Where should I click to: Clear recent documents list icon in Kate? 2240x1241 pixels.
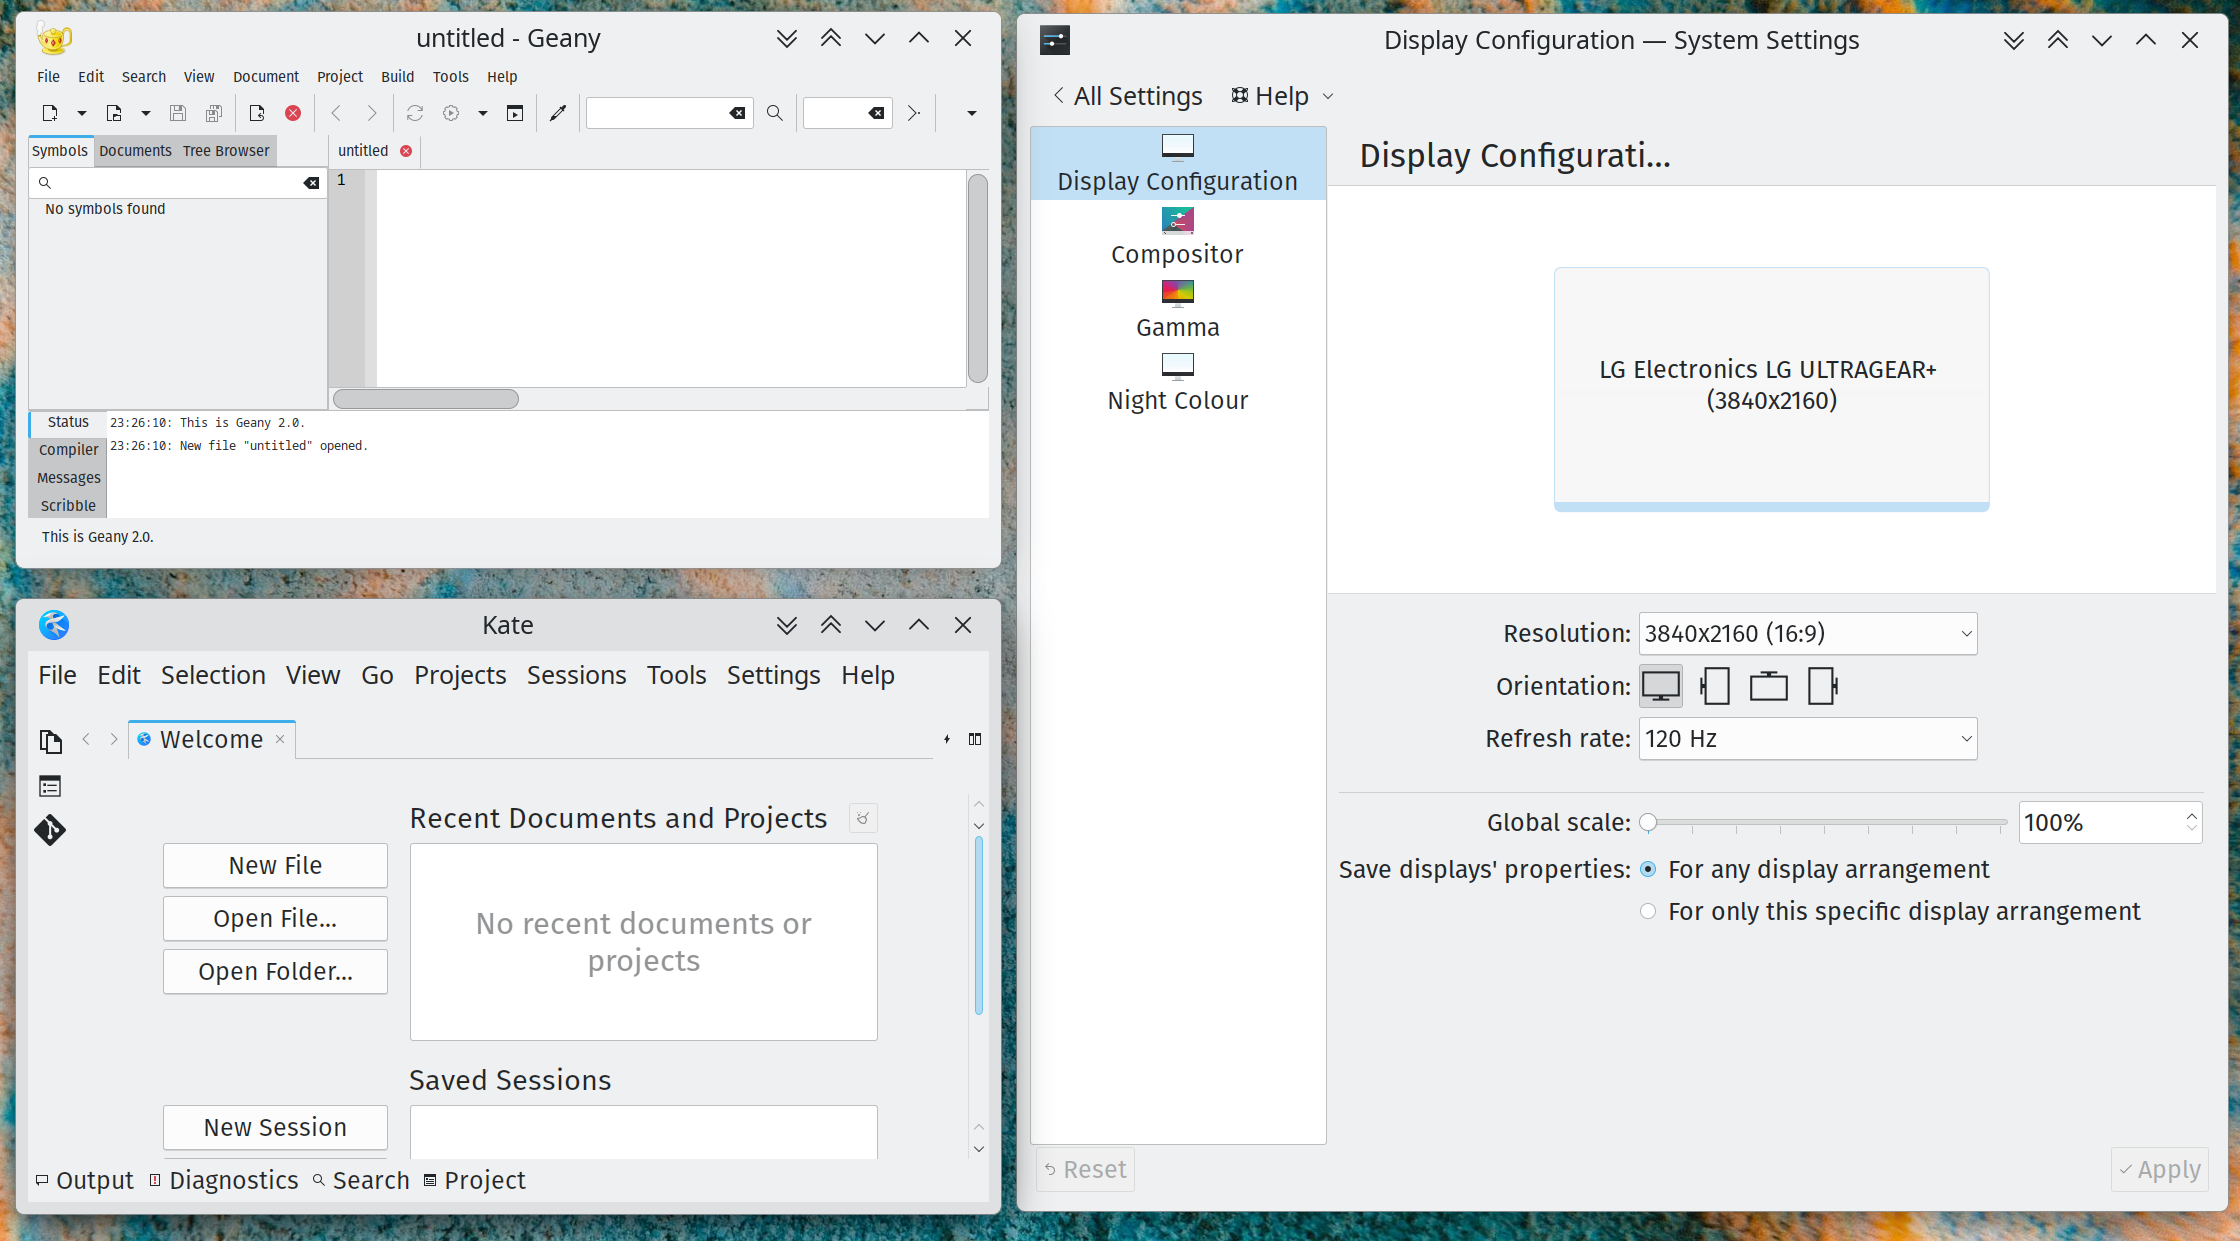[x=863, y=818]
